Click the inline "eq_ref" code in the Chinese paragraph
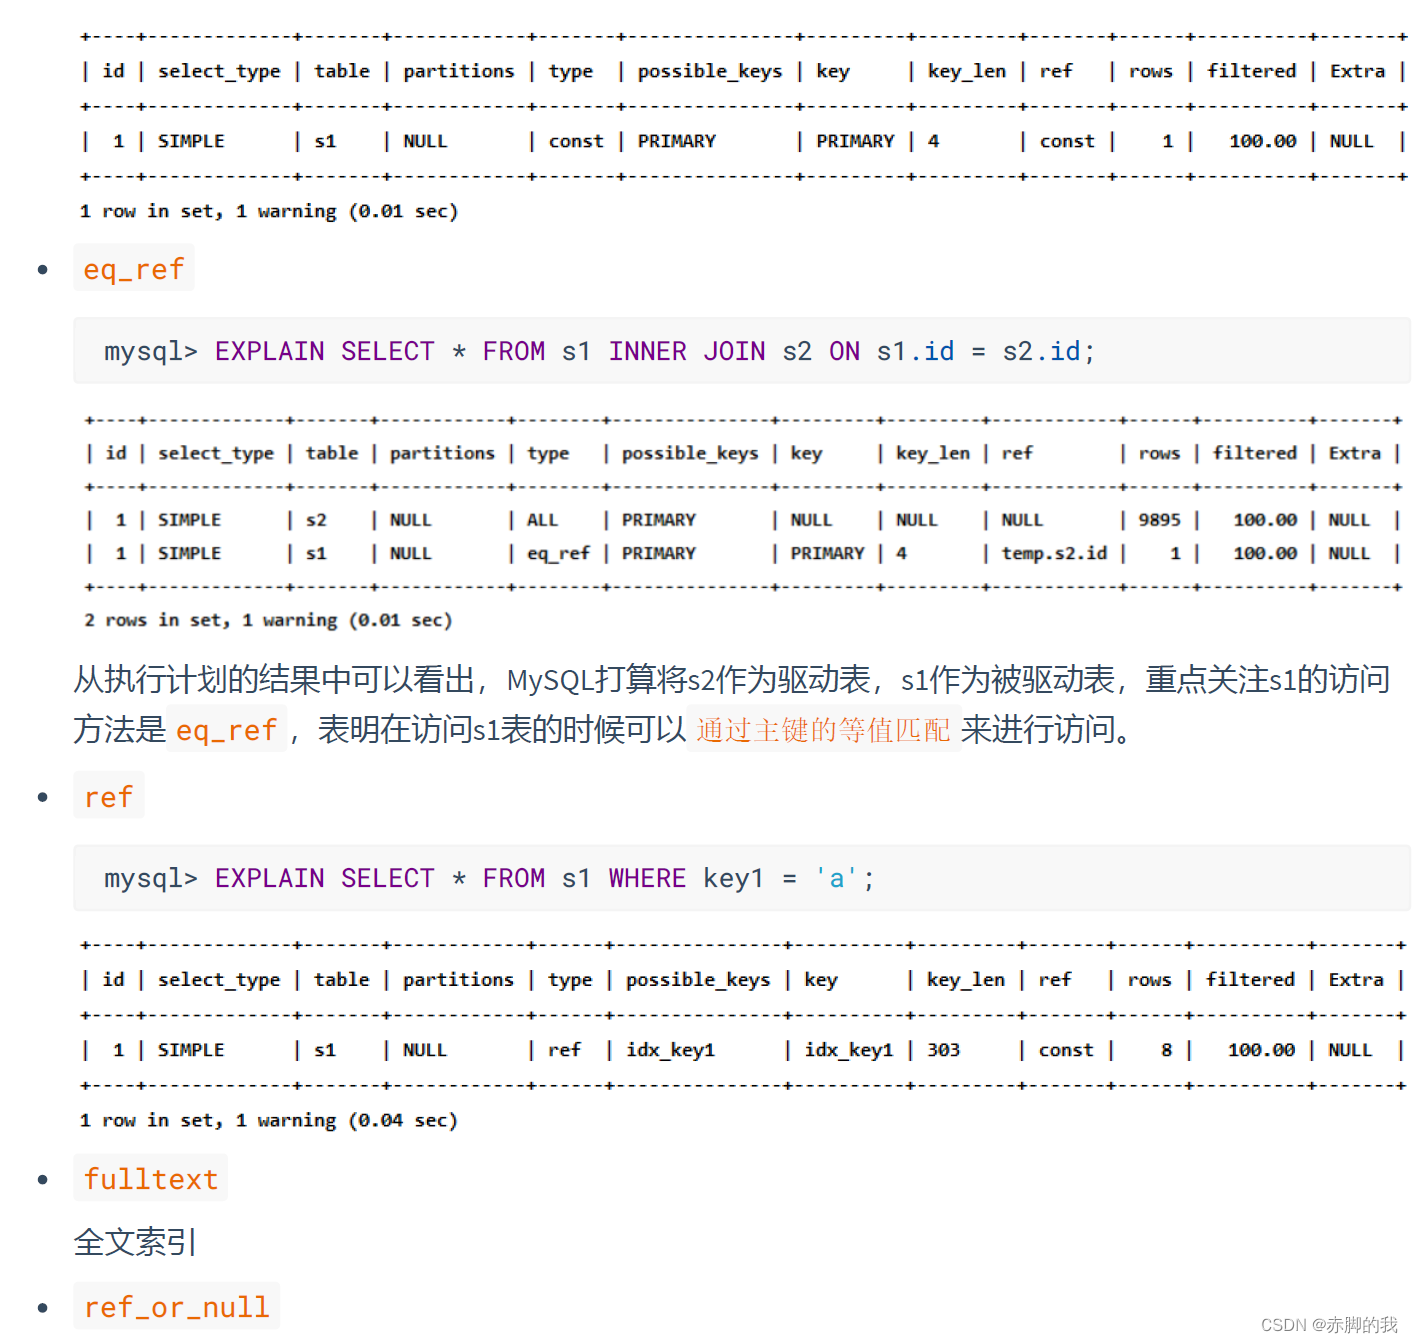 pyautogui.click(x=227, y=730)
